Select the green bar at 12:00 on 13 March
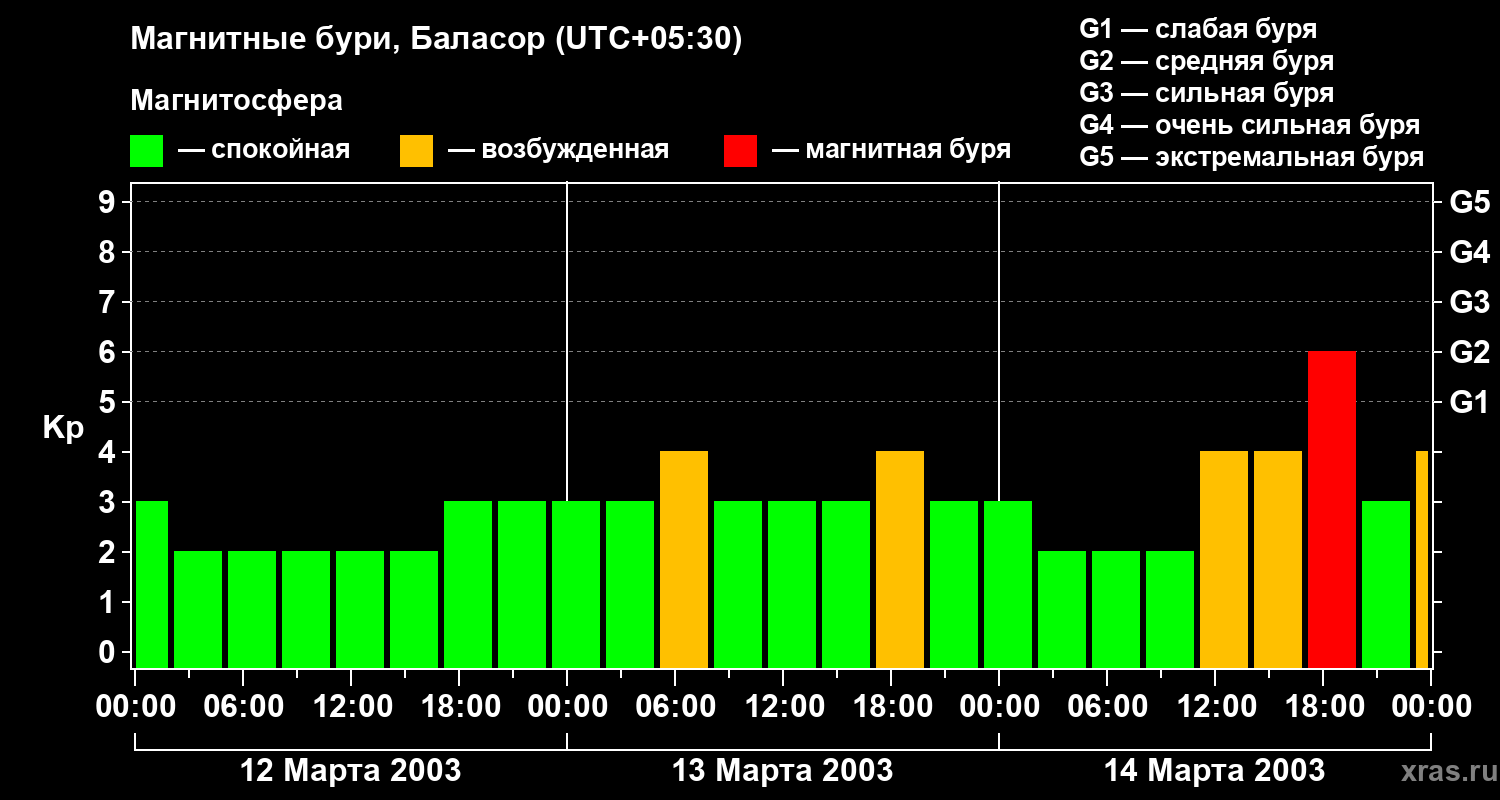 click(792, 585)
